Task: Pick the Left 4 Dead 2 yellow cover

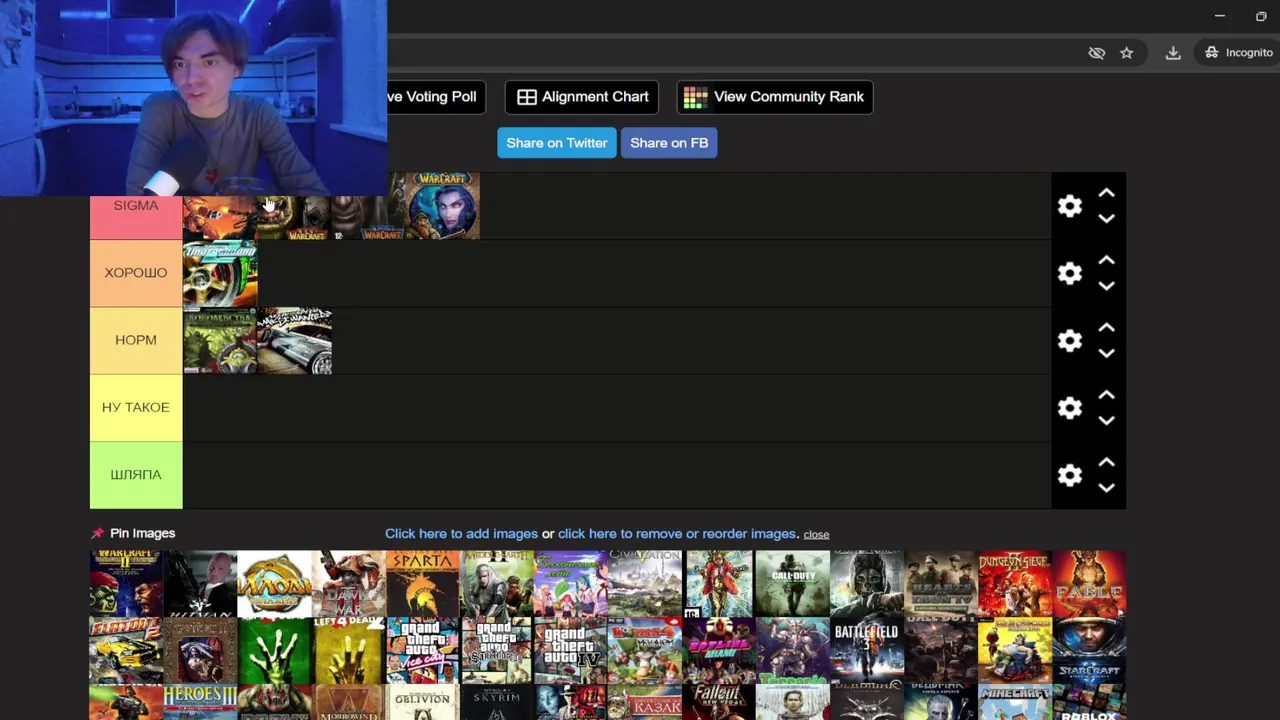Action: click(348, 651)
